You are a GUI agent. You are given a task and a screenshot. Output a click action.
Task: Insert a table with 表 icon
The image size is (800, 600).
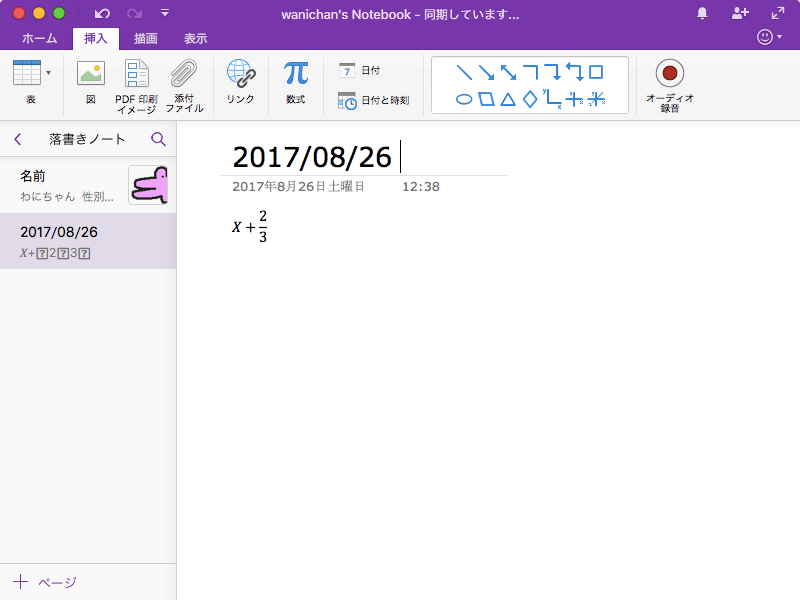tap(27, 73)
